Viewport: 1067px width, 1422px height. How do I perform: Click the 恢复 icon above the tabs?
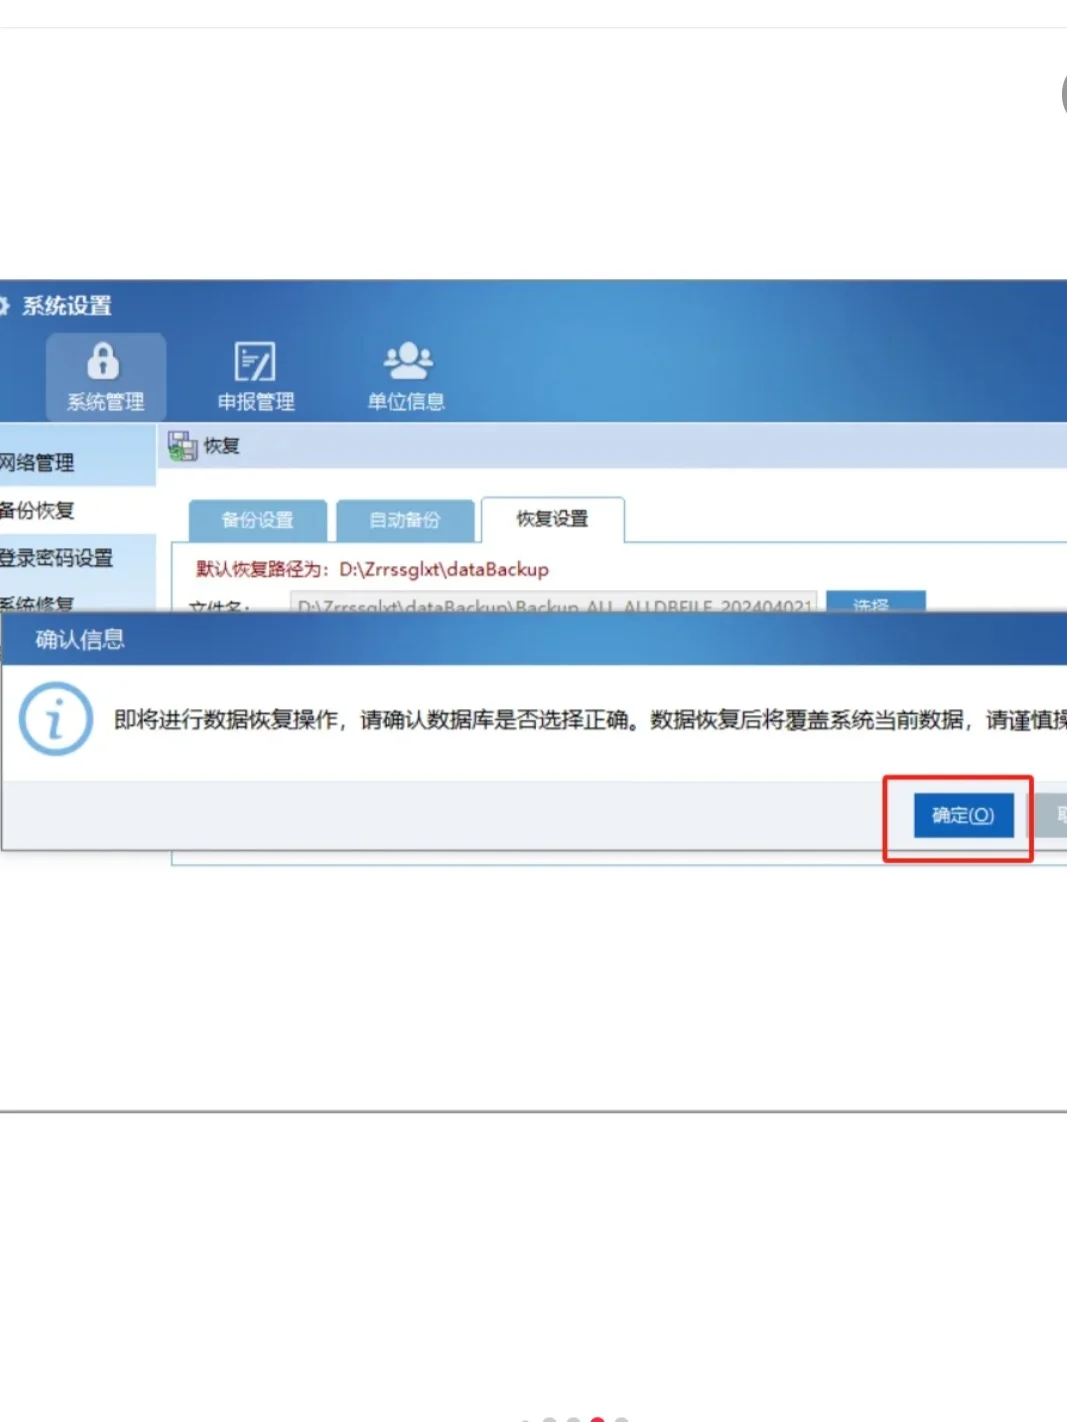point(181,444)
